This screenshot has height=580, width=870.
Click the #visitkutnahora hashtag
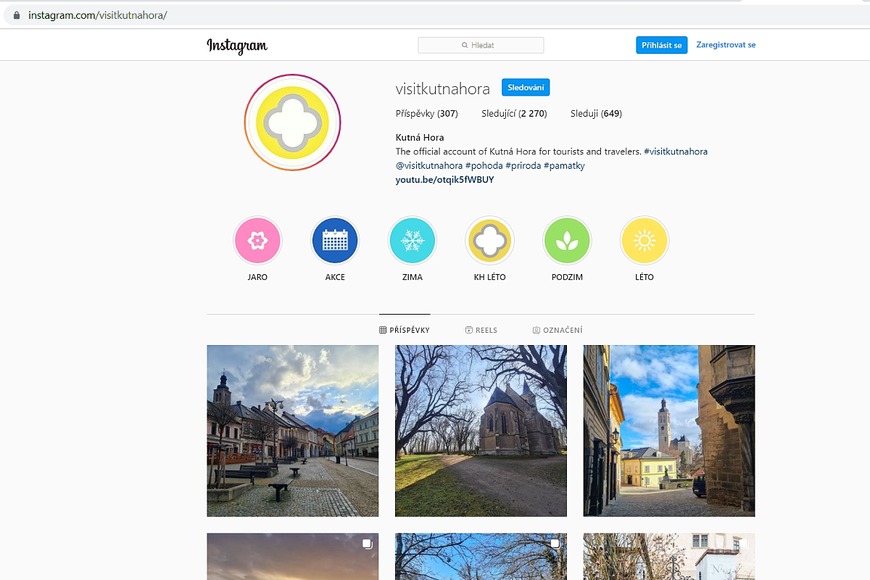coord(675,152)
